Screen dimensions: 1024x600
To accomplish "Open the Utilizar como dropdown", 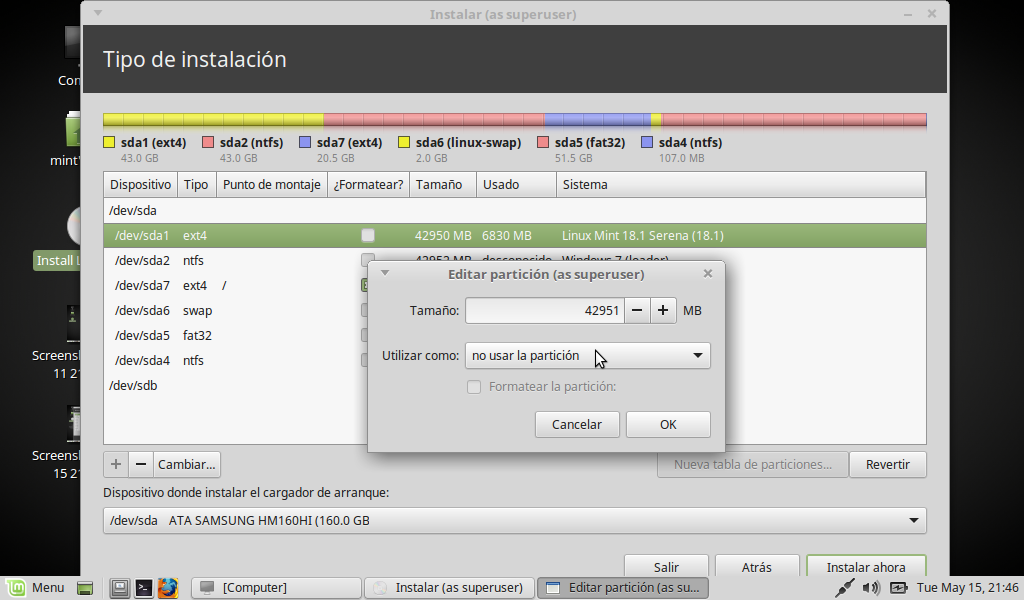I will coord(587,355).
